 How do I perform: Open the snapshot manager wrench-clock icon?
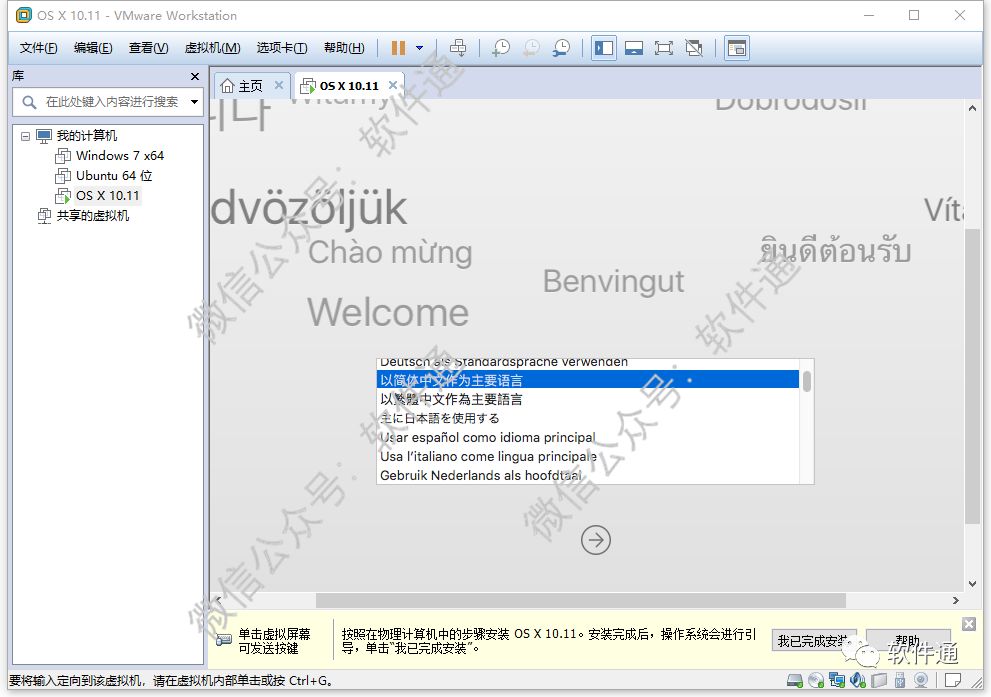click(x=561, y=48)
